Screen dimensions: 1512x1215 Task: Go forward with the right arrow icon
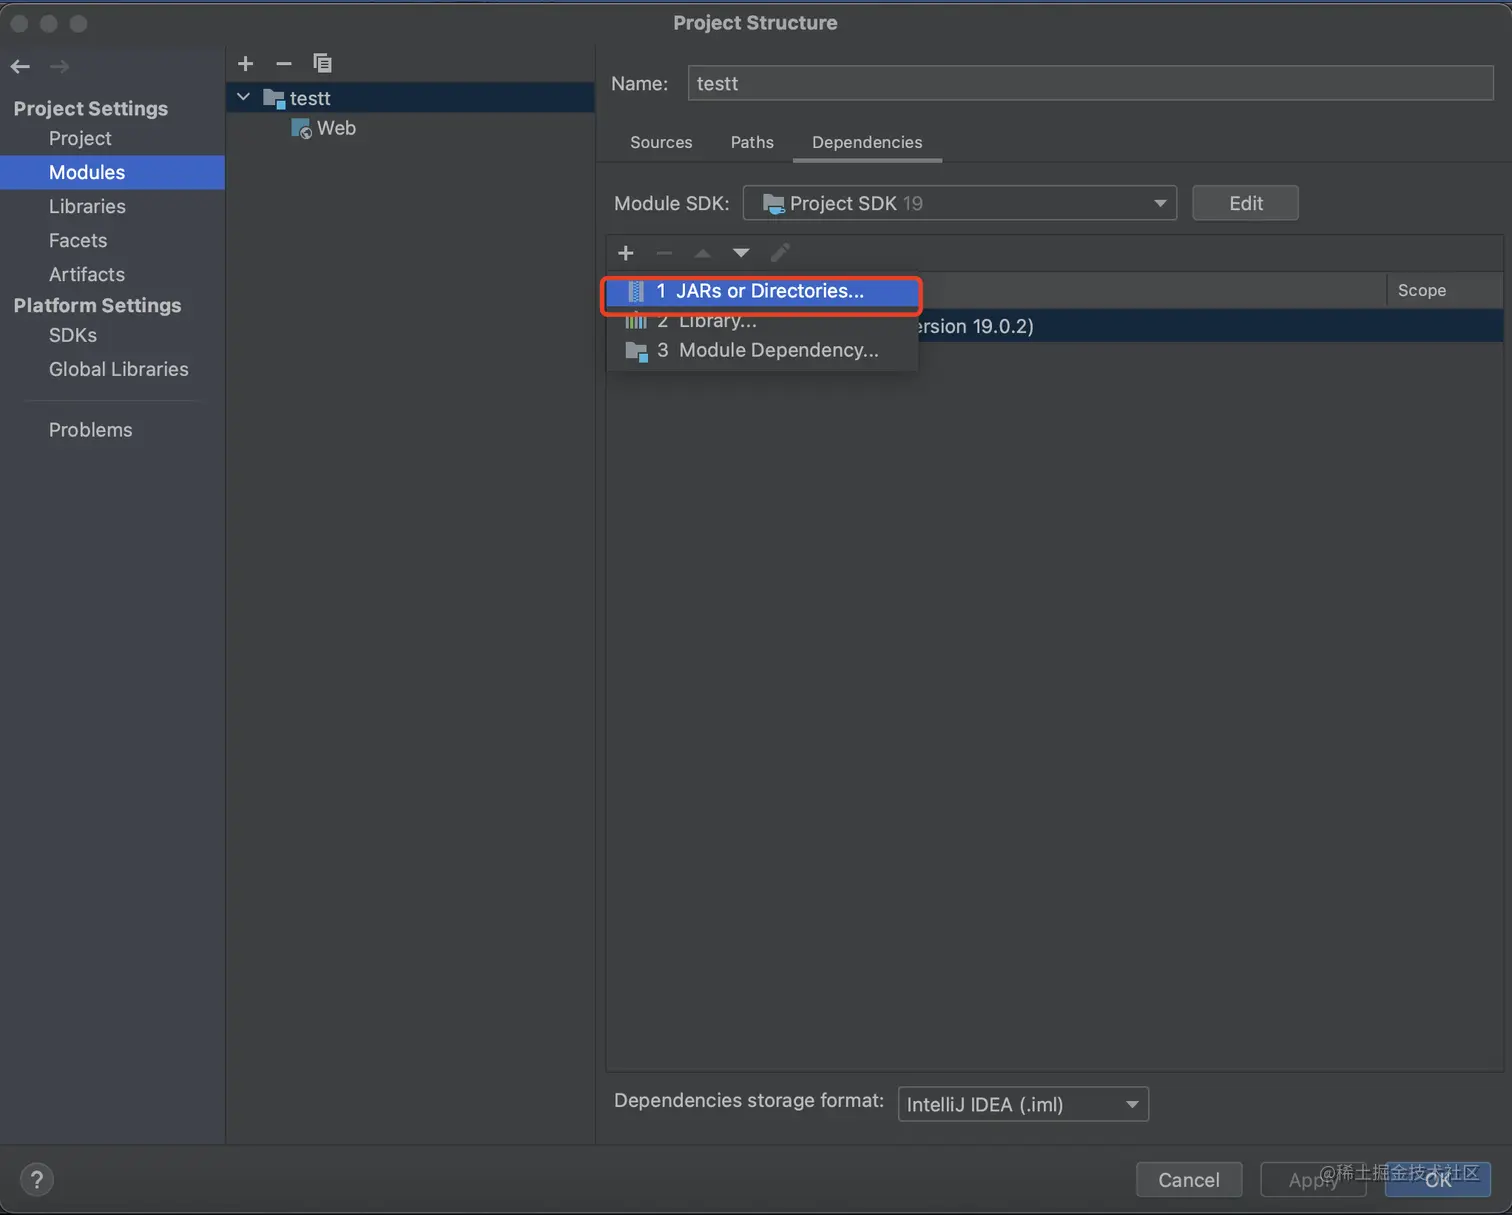coord(60,66)
